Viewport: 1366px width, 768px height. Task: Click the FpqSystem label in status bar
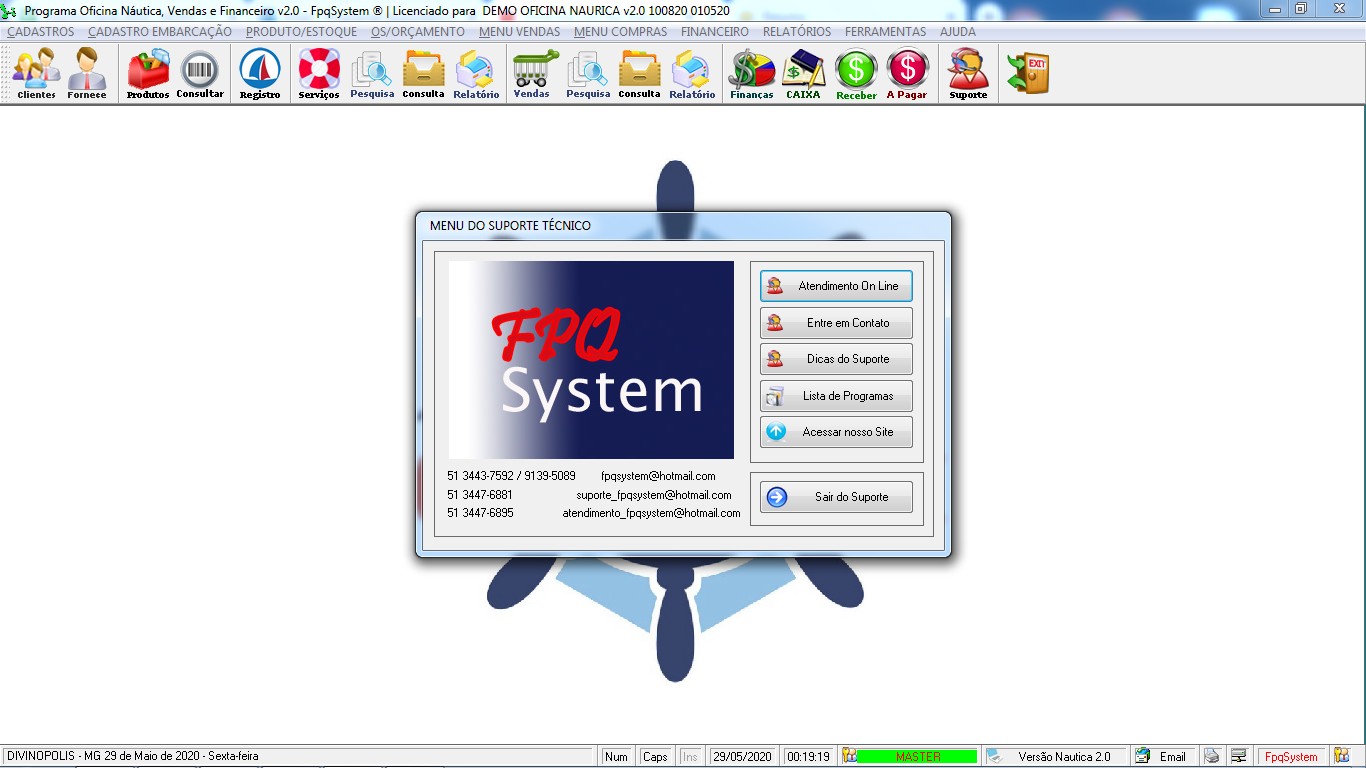[x=1291, y=757]
